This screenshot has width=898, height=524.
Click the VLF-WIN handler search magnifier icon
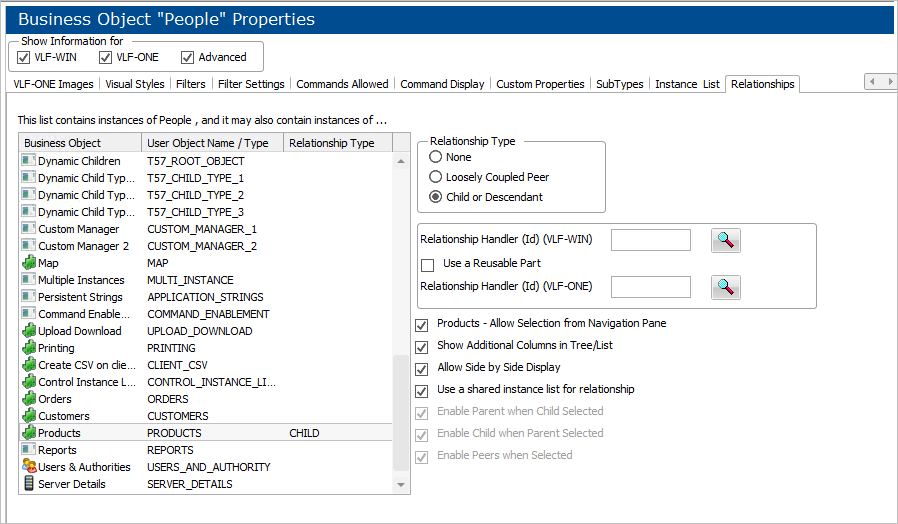pos(726,240)
